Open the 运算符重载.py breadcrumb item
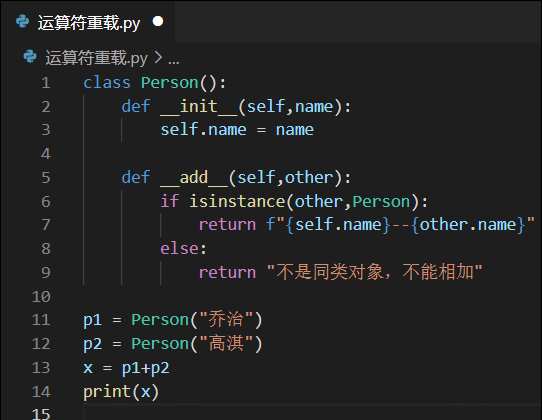The image size is (542, 420). [x=96, y=58]
